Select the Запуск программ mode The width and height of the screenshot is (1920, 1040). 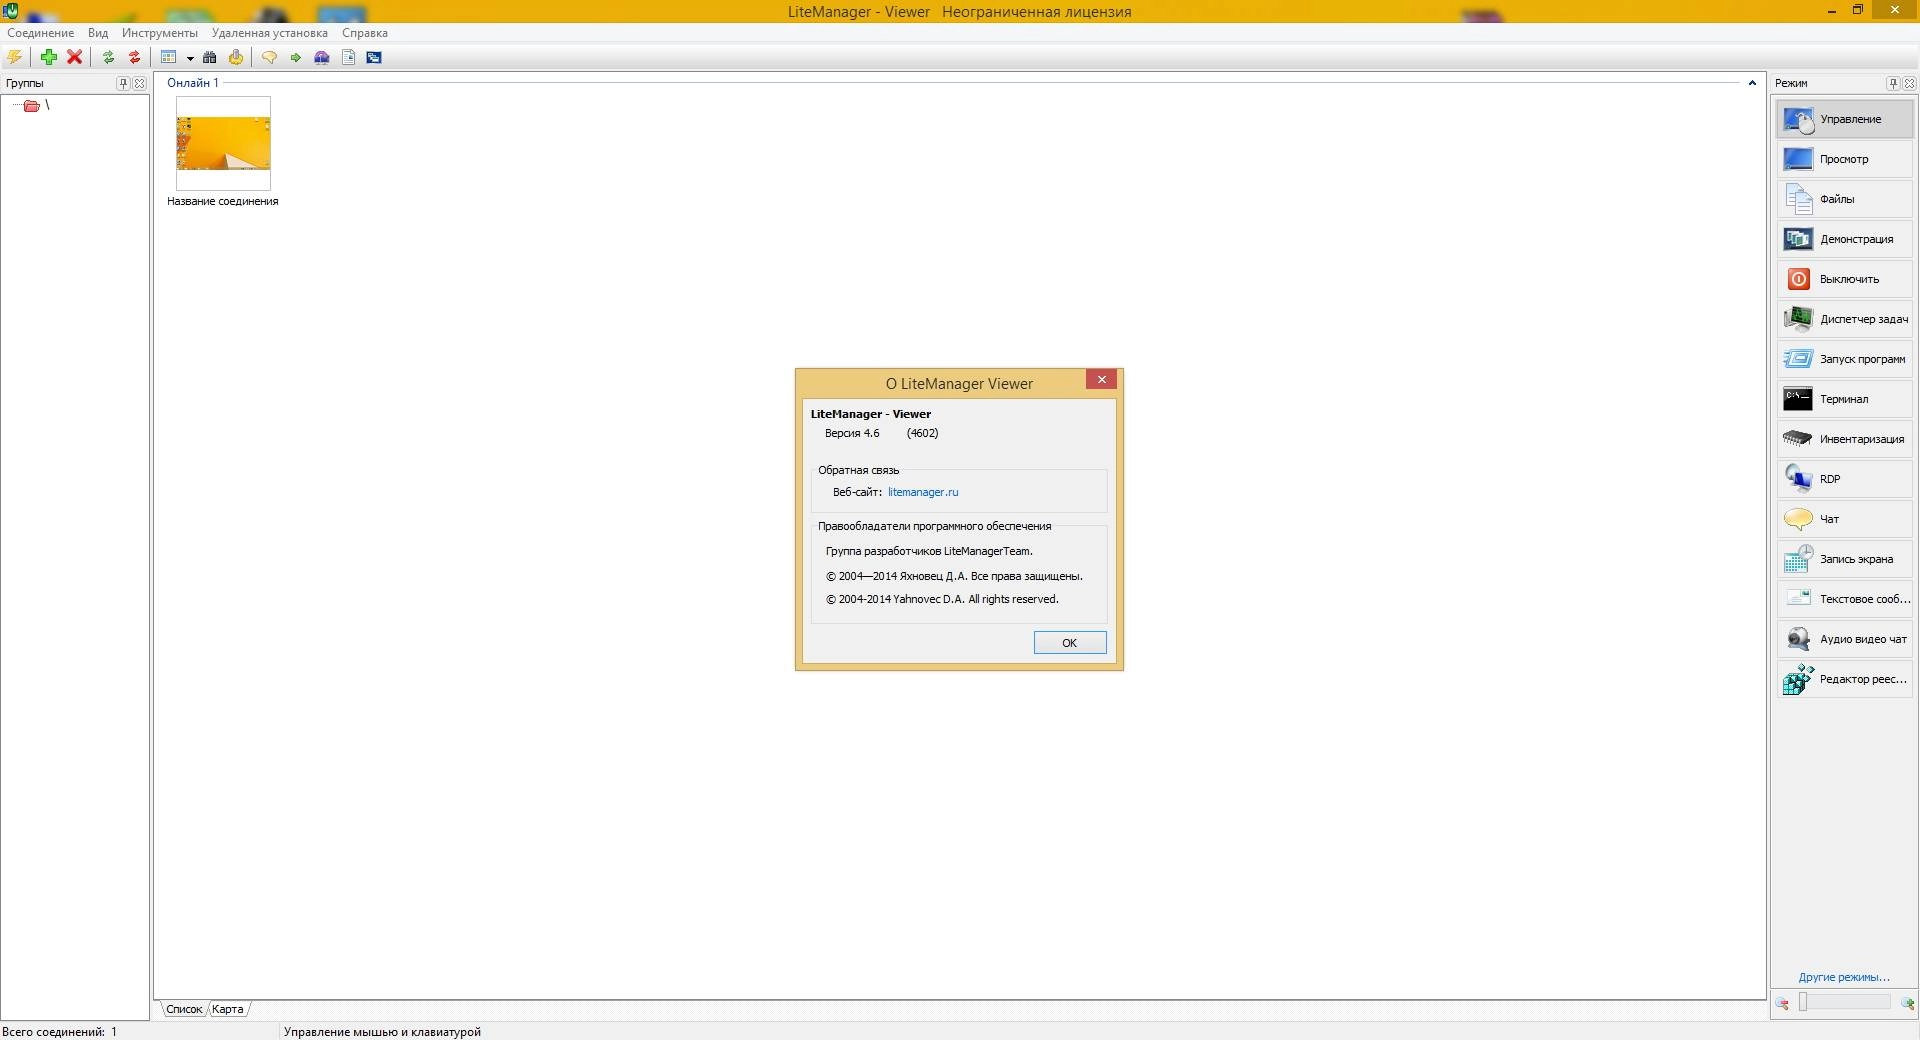pyautogui.click(x=1845, y=359)
